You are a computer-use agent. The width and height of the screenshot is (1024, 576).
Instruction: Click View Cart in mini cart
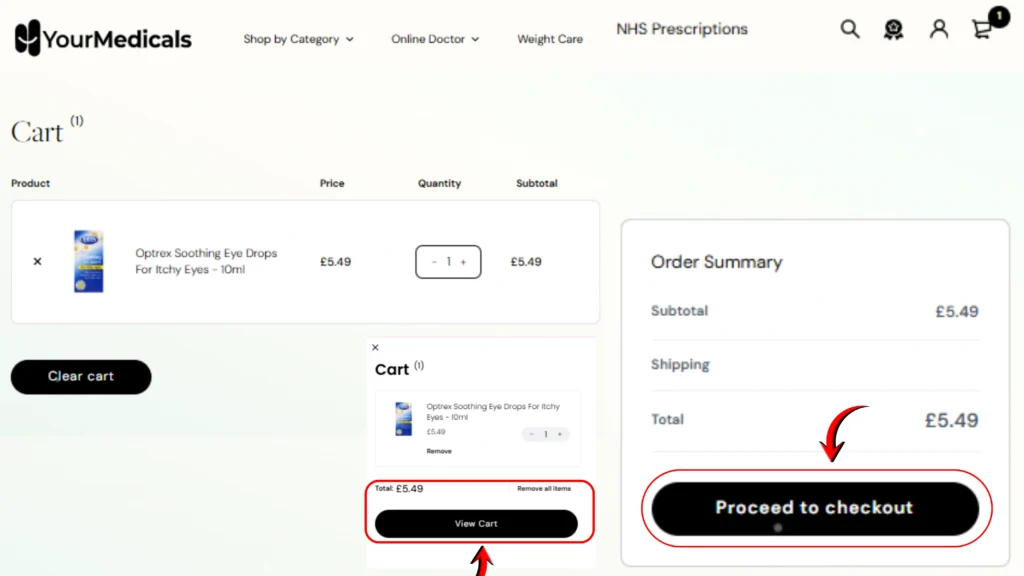coord(476,524)
